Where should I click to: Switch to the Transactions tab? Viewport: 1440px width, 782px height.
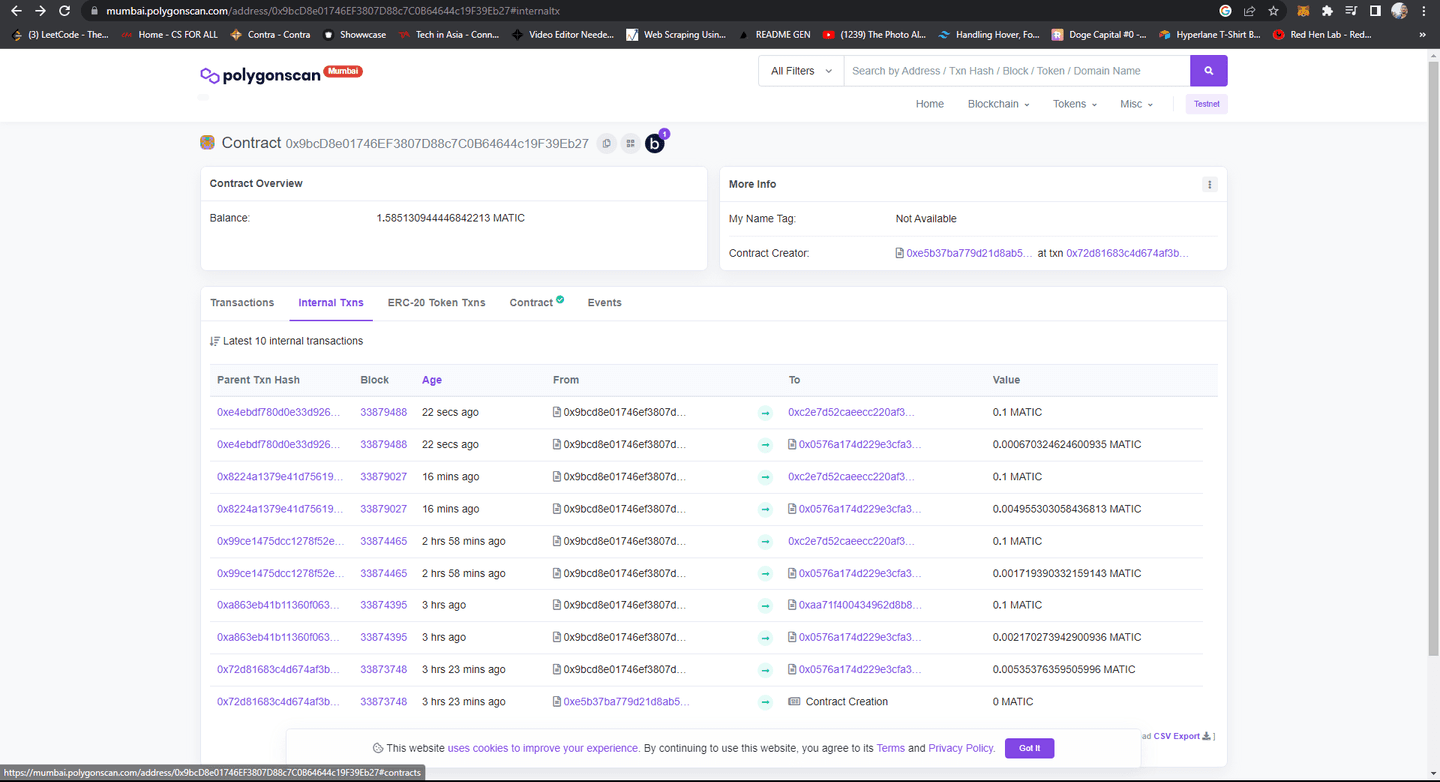coord(242,303)
